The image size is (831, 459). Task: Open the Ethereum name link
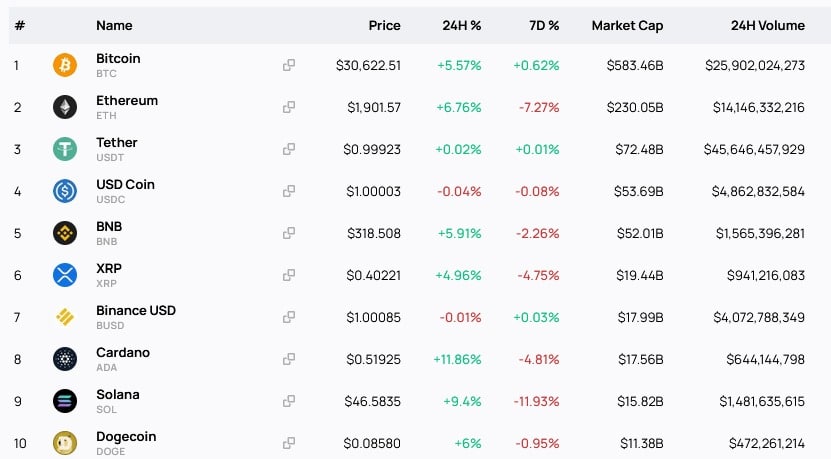tap(127, 101)
